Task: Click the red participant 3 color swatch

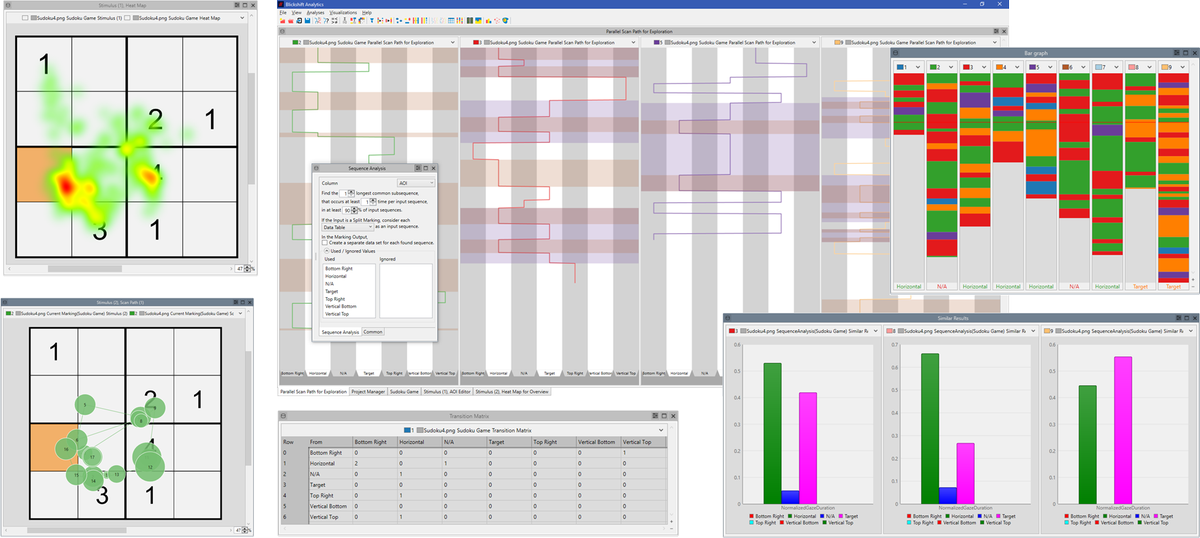Action: [x=475, y=43]
